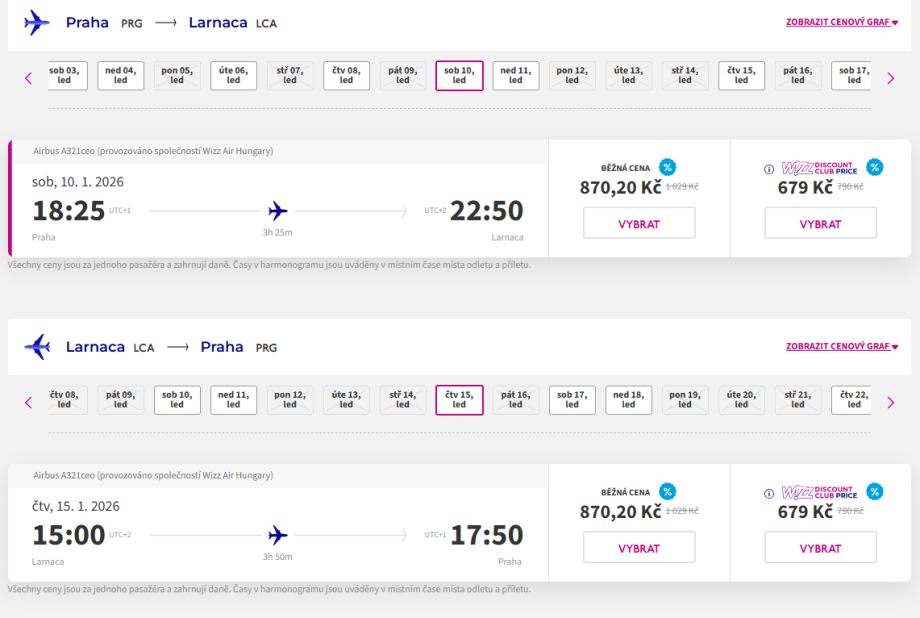Open info icon beside outbound Discount Club price
920x618 pixels.
pos(769,169)
